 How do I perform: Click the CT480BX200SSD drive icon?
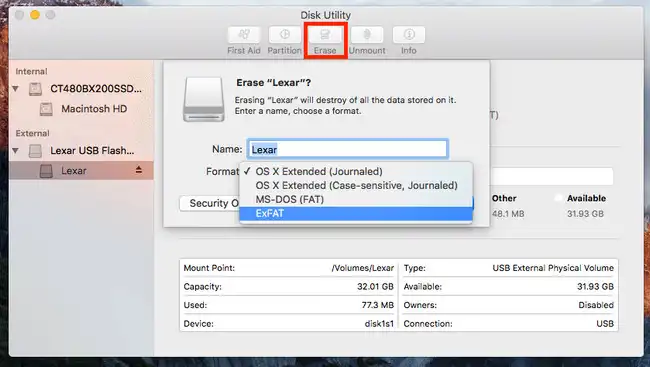click(x=36, y=89)
